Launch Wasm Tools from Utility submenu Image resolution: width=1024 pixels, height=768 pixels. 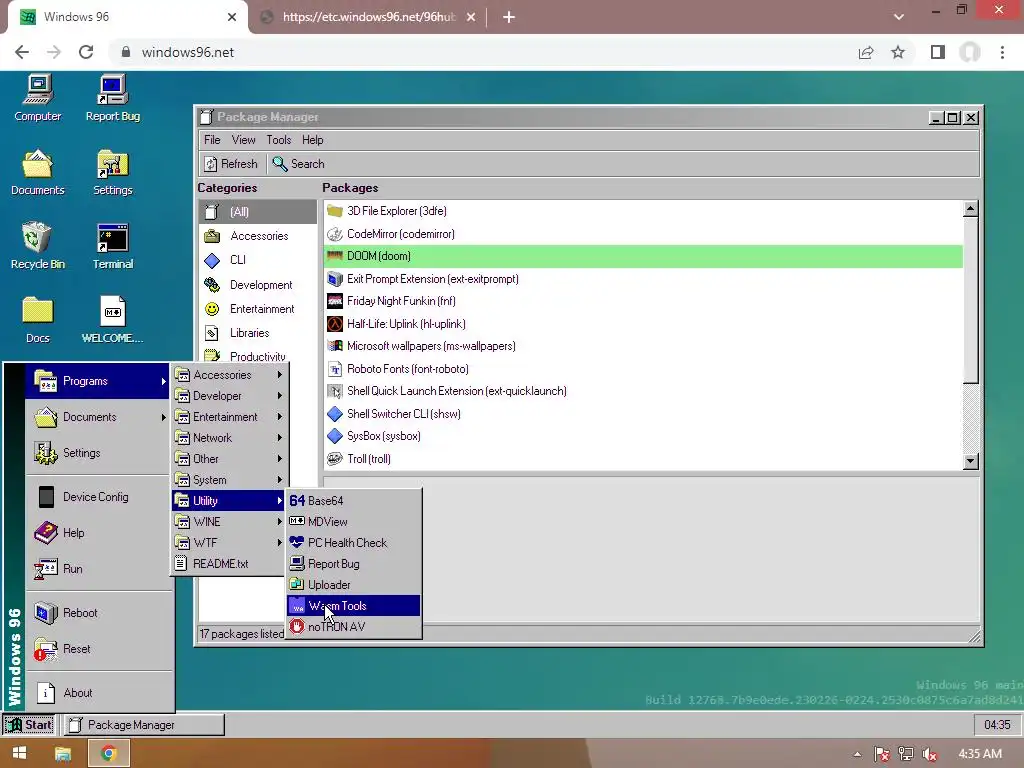353,606
